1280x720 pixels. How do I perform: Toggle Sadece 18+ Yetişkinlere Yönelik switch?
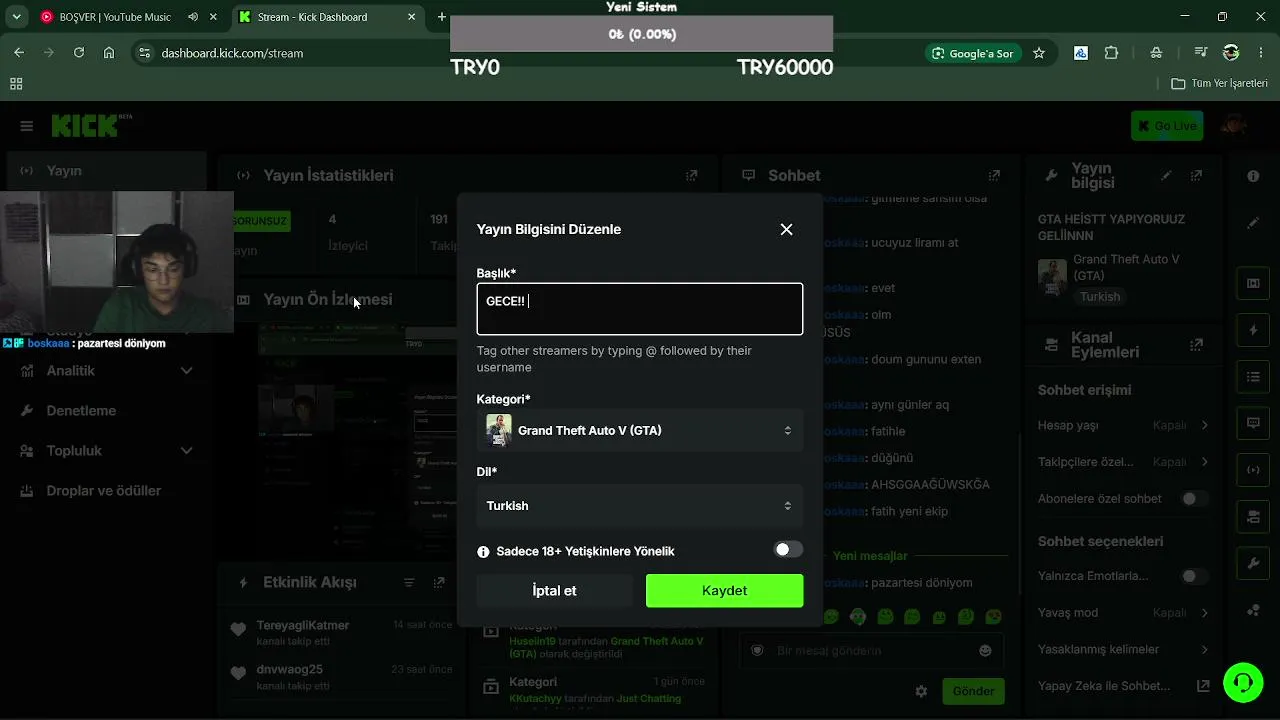tap(788, 549)
